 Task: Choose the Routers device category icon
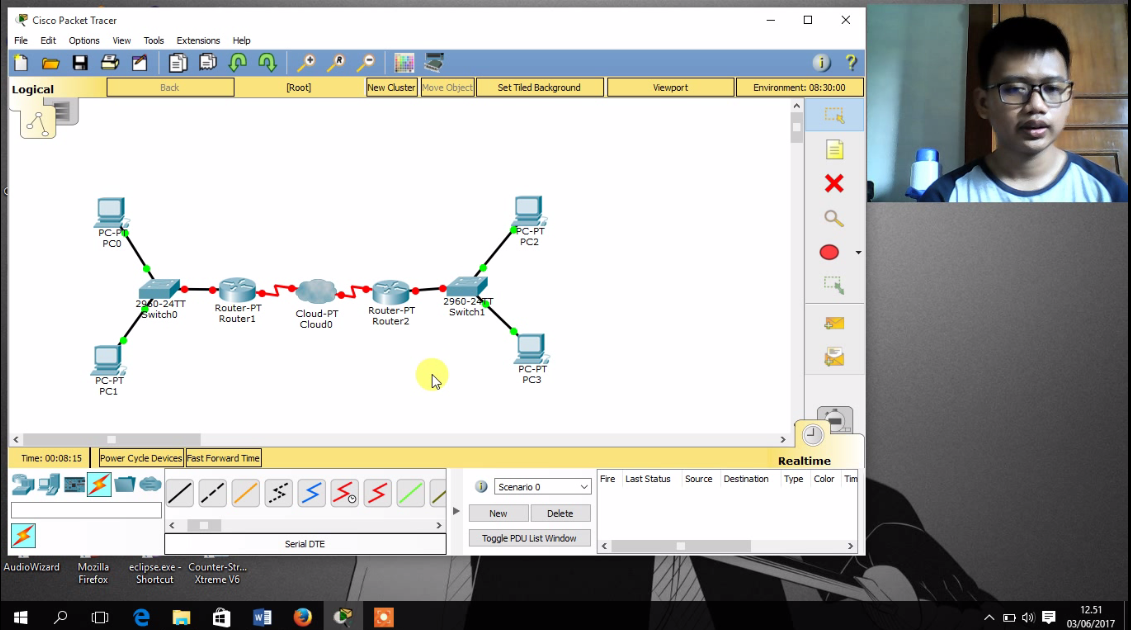click(22, 484)
